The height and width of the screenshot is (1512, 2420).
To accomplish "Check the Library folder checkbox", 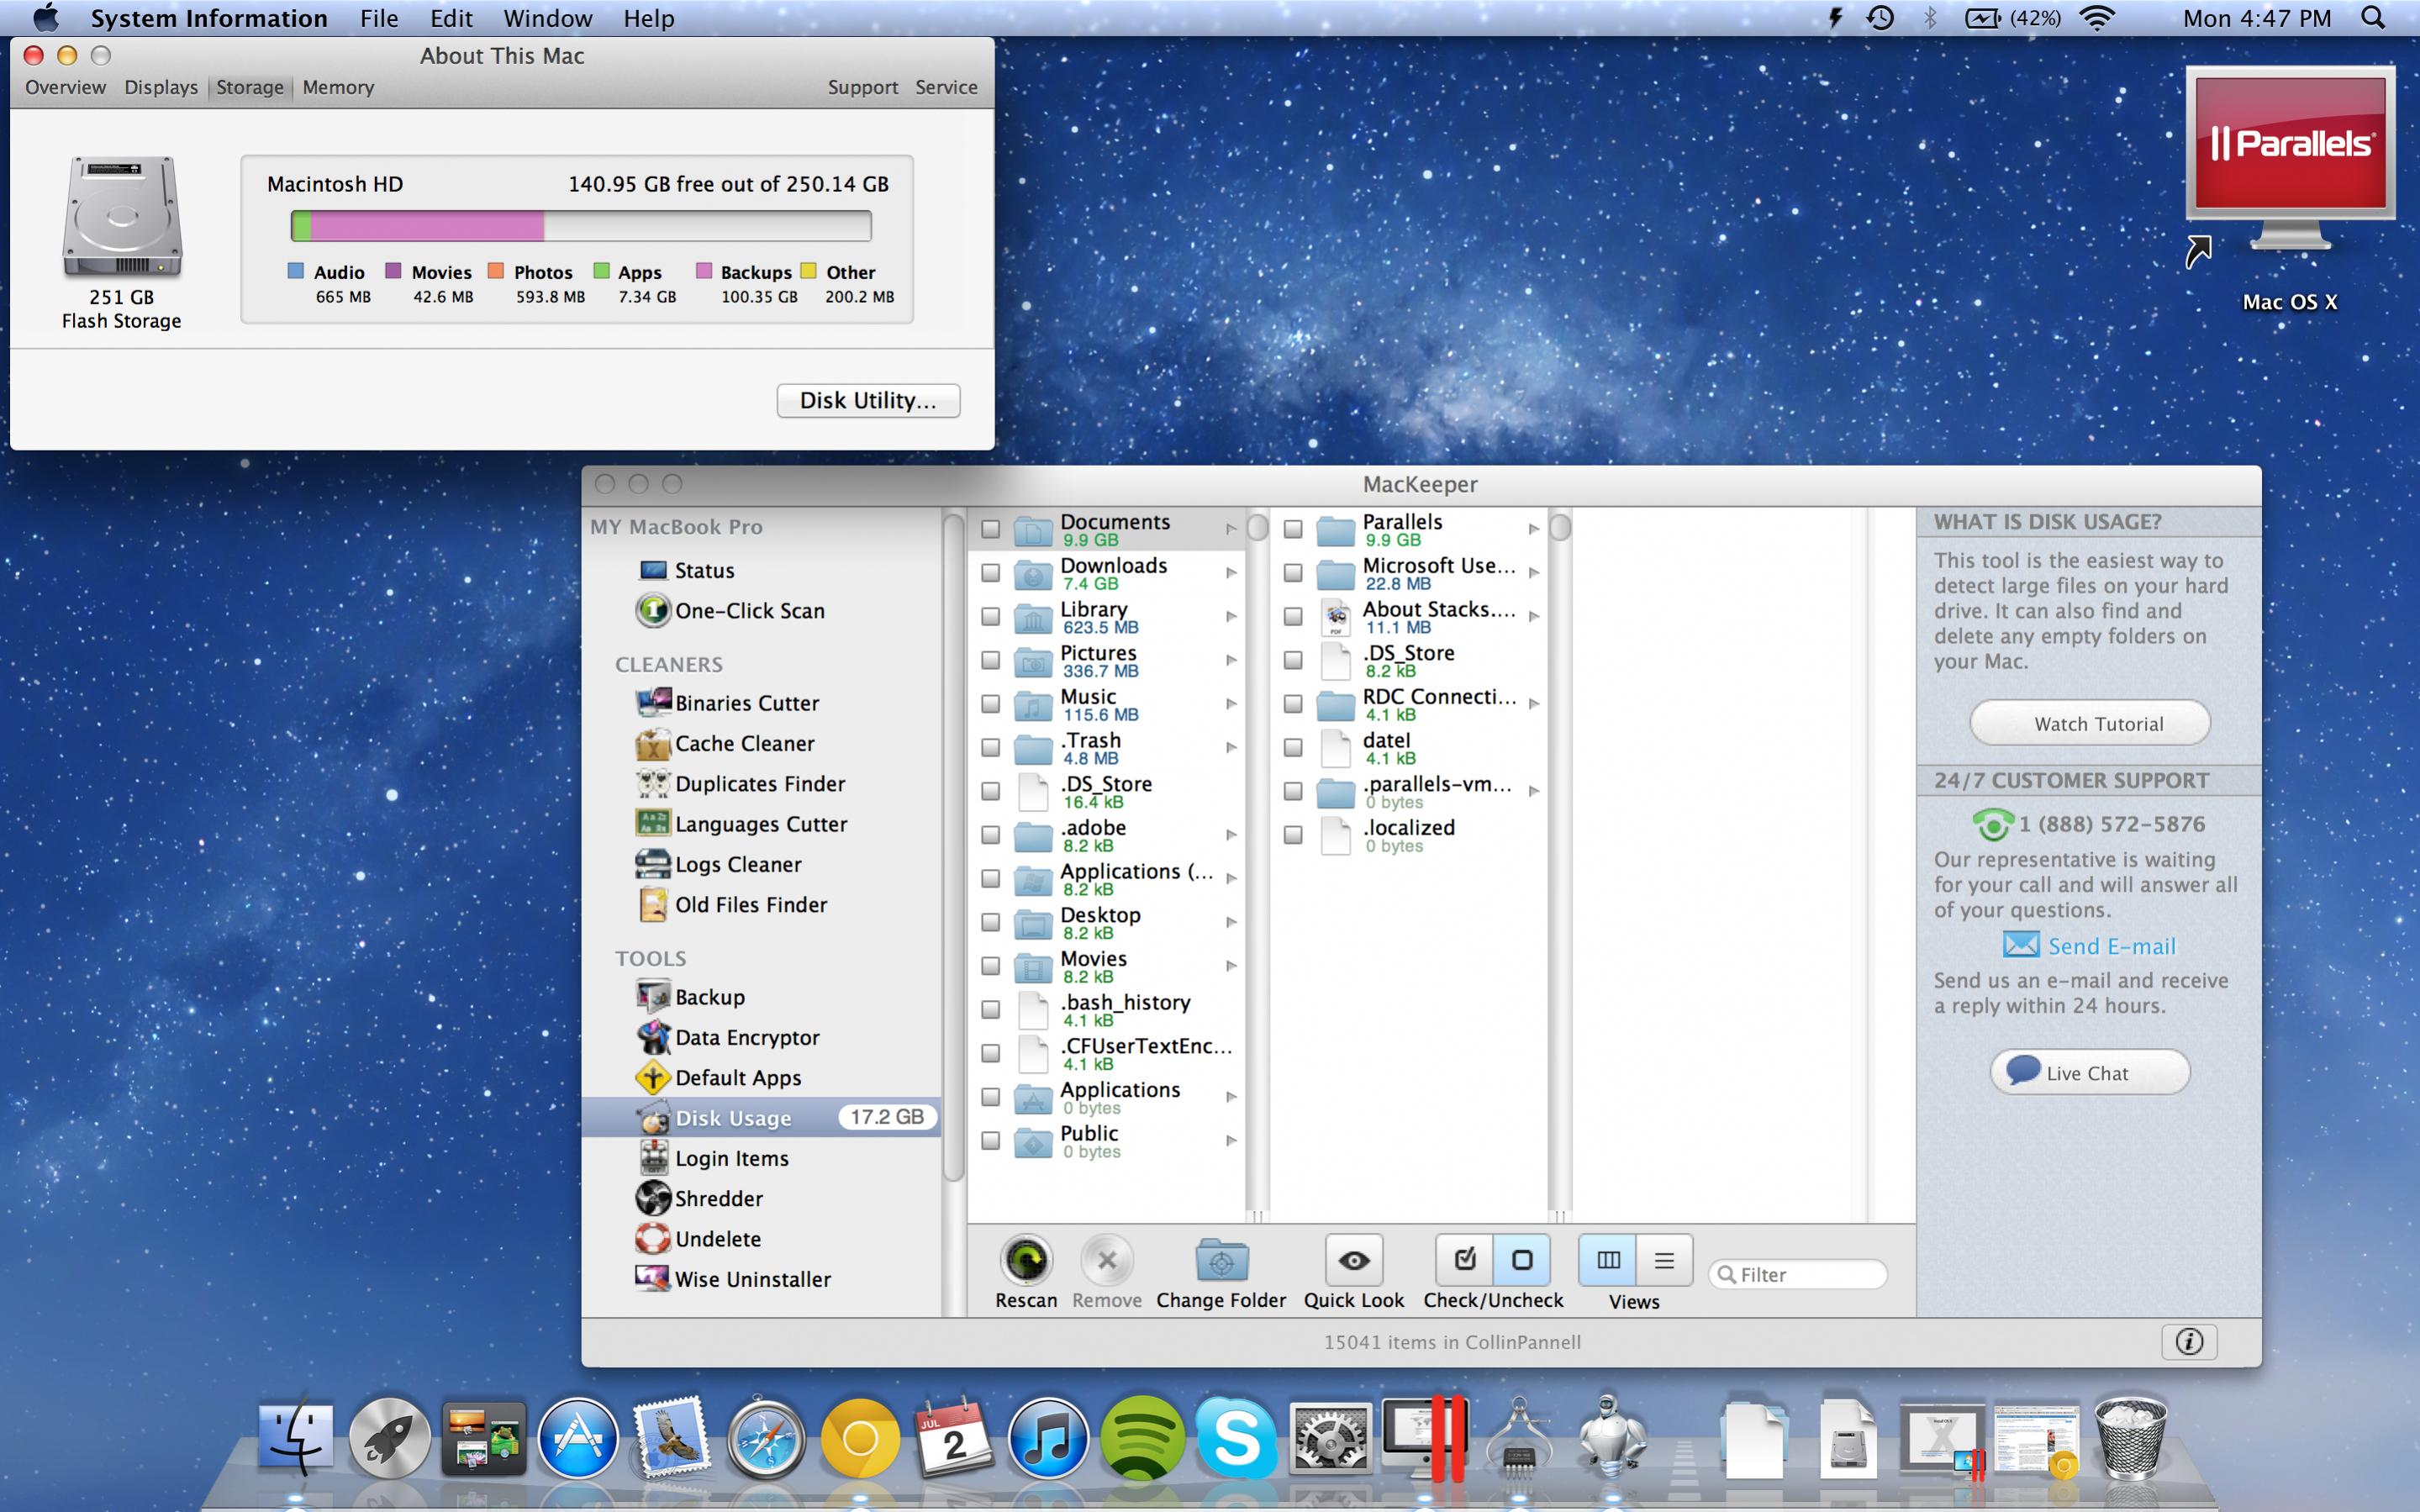I will [990, 616].
